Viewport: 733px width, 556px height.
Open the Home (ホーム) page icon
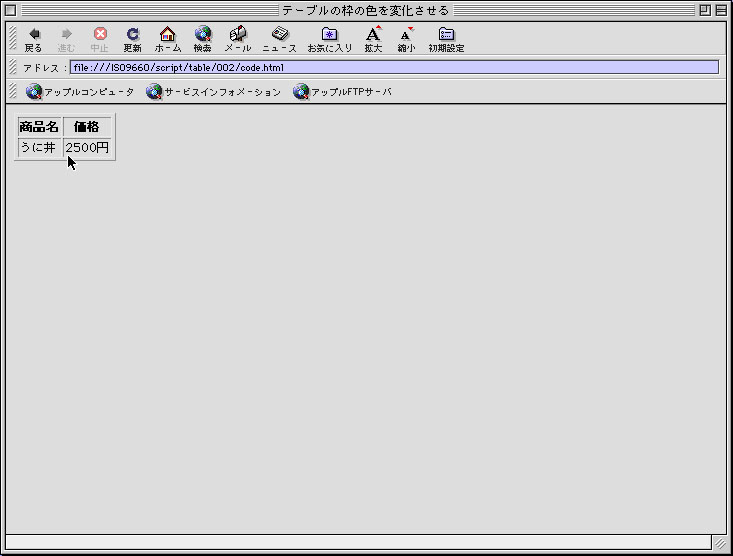pyautogui.click(x=167, y=34)
